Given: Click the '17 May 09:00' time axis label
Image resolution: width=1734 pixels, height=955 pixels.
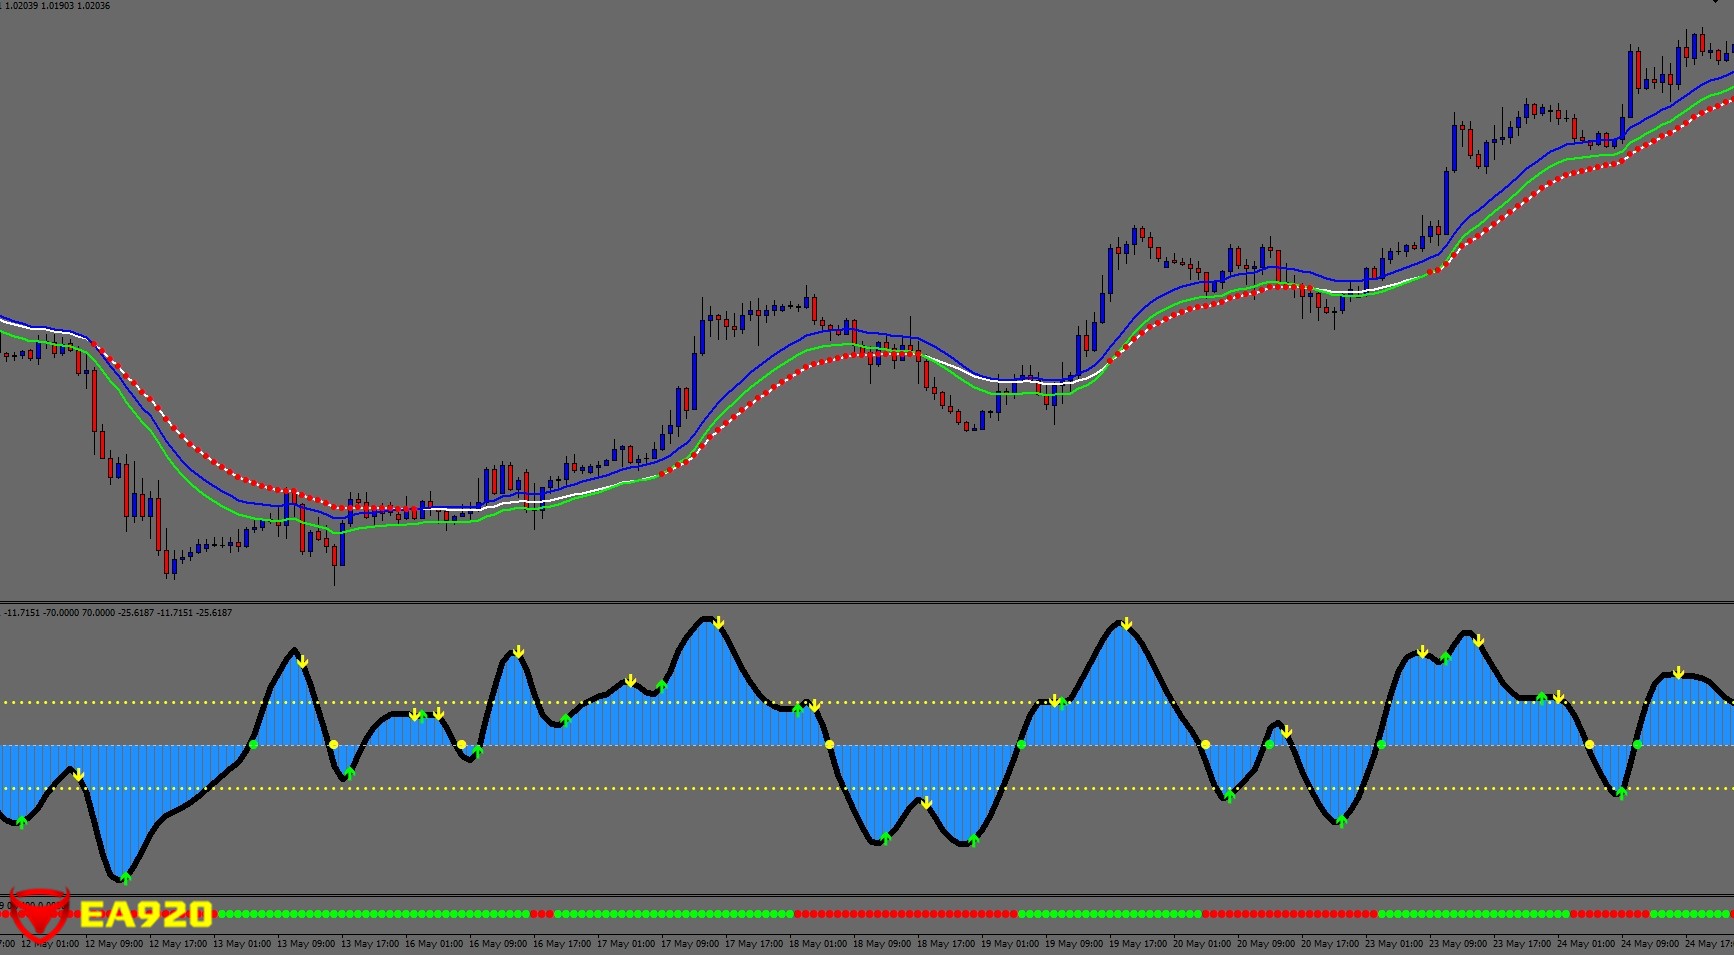Looking at the screenshot, I should [689, 944].
